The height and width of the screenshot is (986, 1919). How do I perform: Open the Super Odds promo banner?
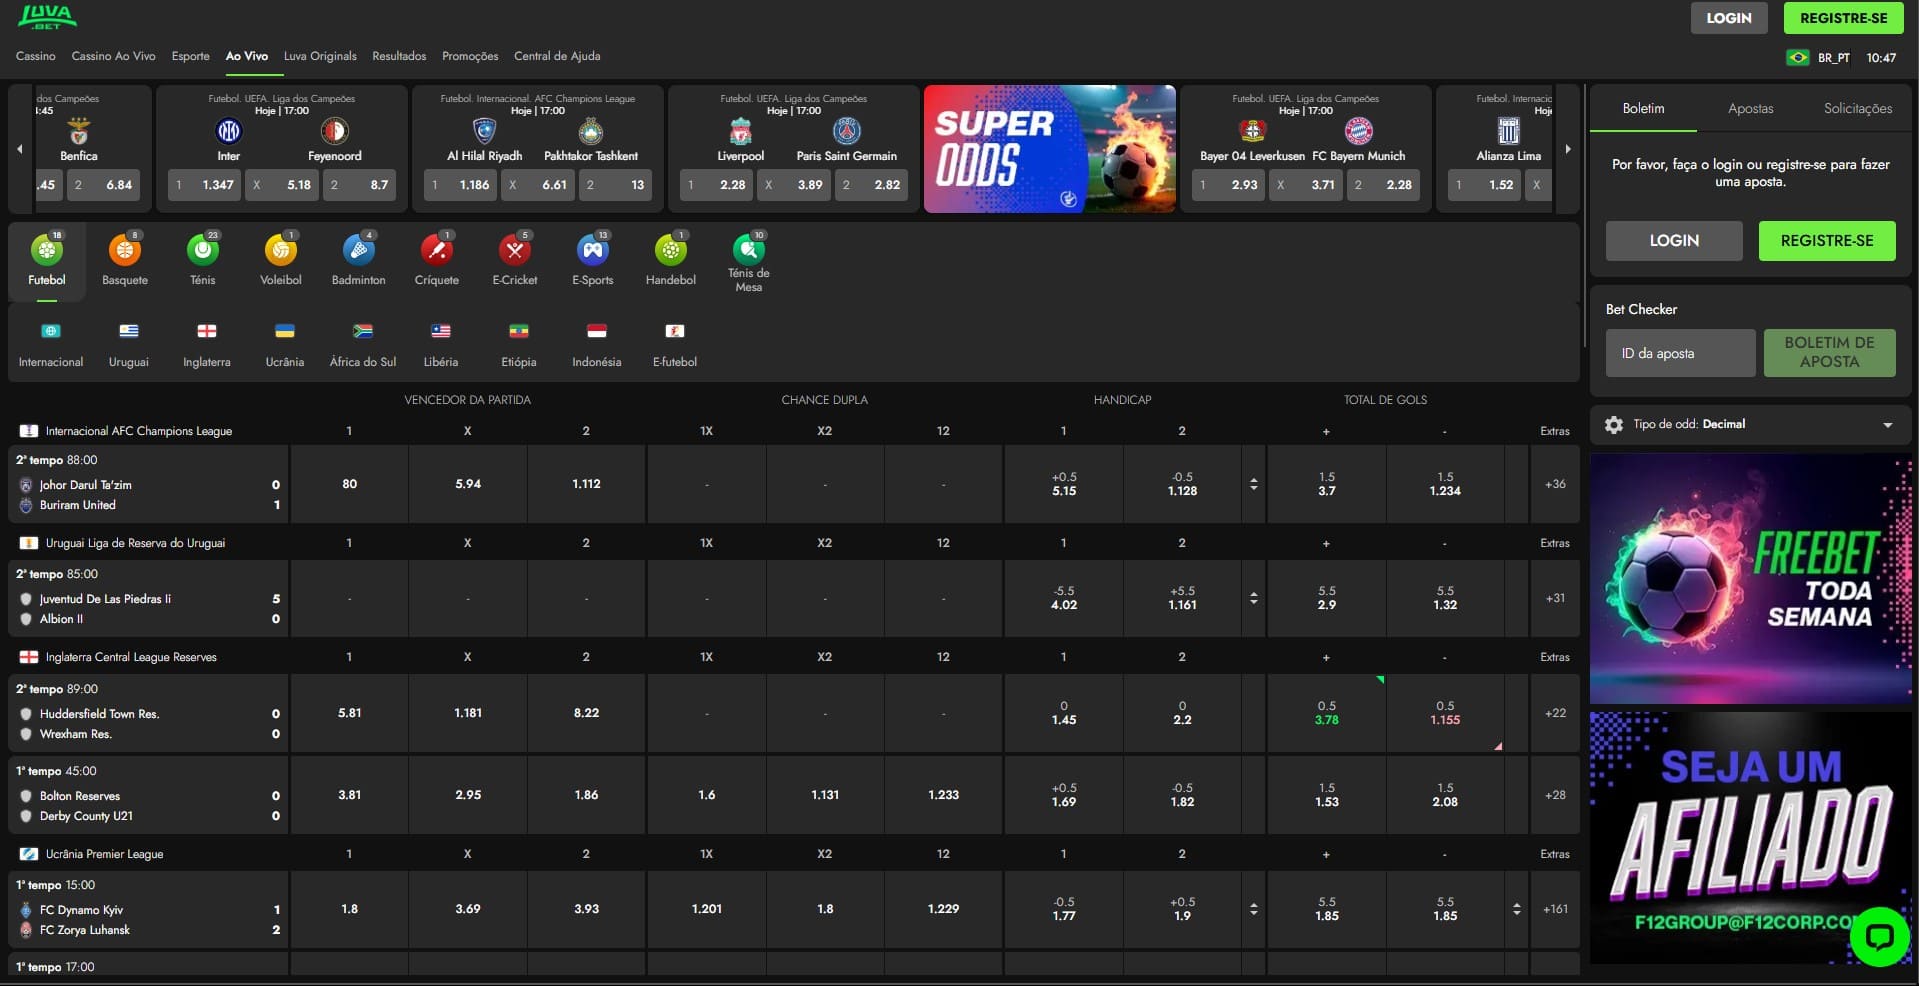click(1050, 149)
